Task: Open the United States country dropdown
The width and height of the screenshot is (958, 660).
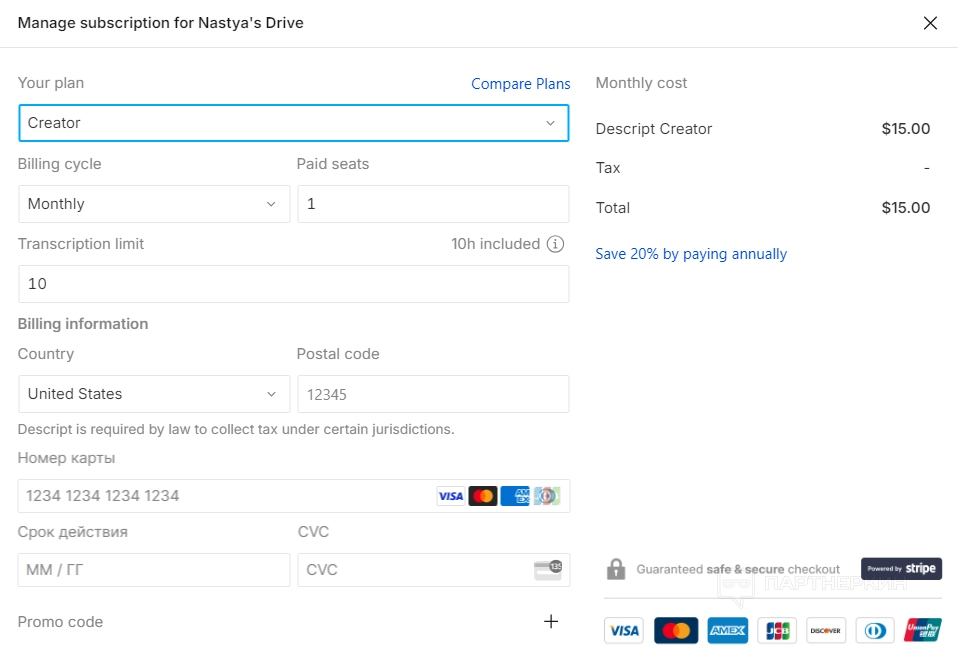Action: click(154, 394)
